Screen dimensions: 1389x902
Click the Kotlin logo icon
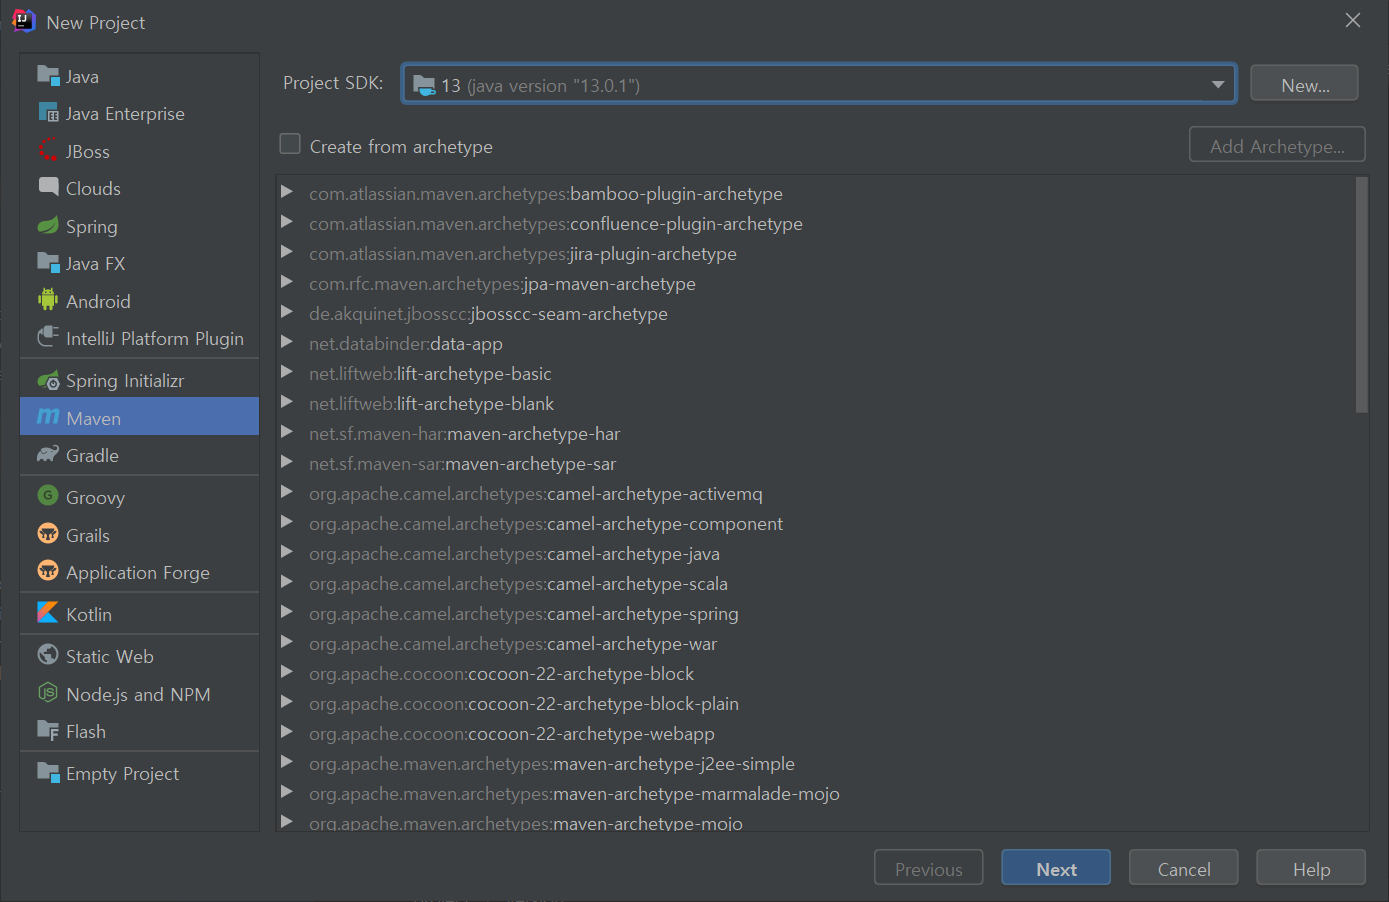(x=48, y=612)
